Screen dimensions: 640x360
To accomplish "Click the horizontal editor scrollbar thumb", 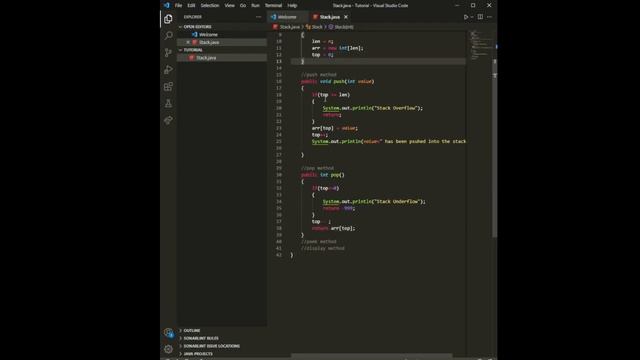I will pyautogui.click(x=371, y=356).
